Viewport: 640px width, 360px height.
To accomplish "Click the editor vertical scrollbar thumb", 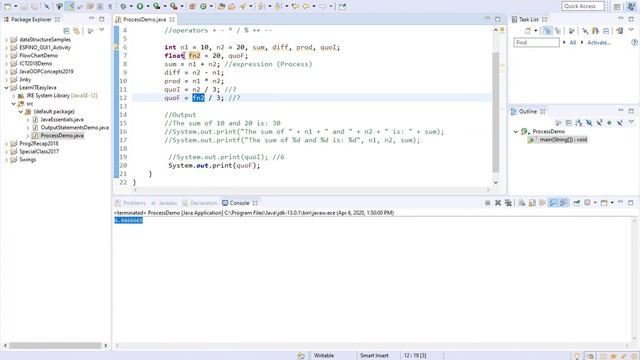I will pos(496,112).
